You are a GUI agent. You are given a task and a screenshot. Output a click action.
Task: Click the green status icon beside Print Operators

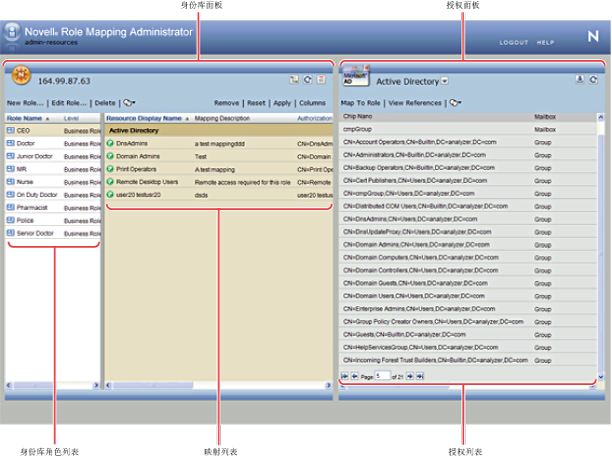click(110, 169)
